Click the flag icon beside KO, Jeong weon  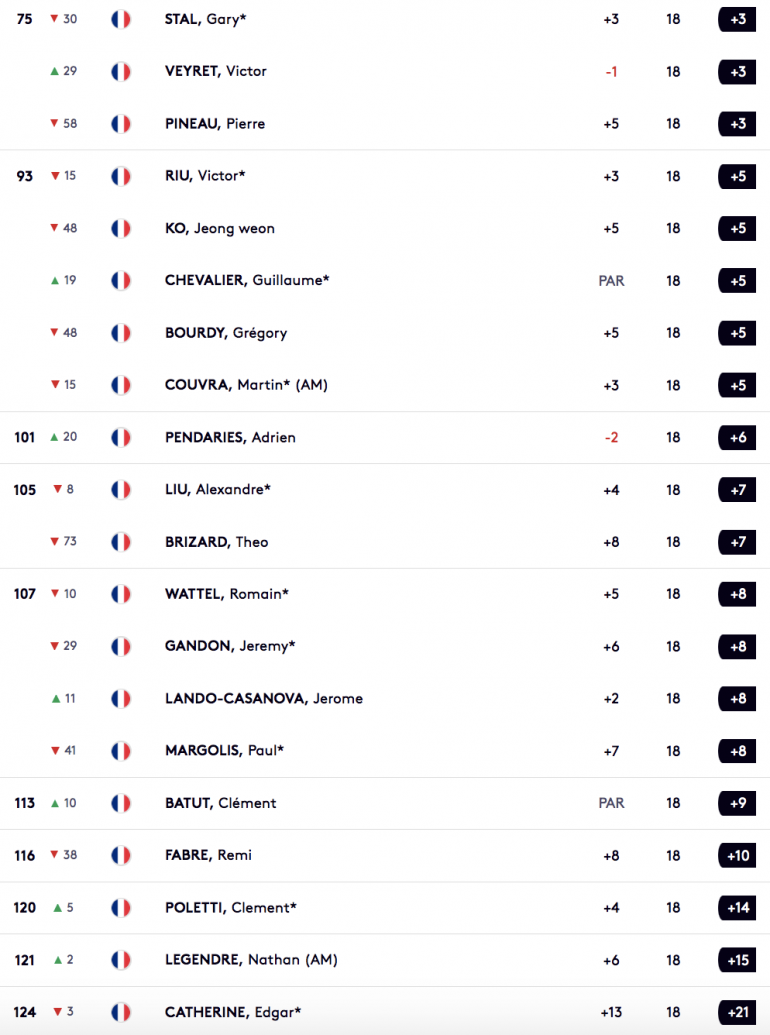(121, 228)
